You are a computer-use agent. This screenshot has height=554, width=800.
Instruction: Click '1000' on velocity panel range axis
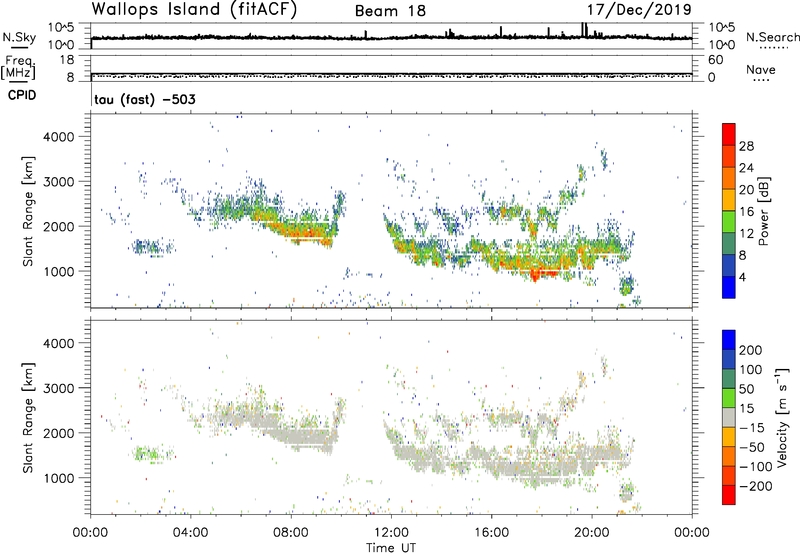click(x=58, y=478)
